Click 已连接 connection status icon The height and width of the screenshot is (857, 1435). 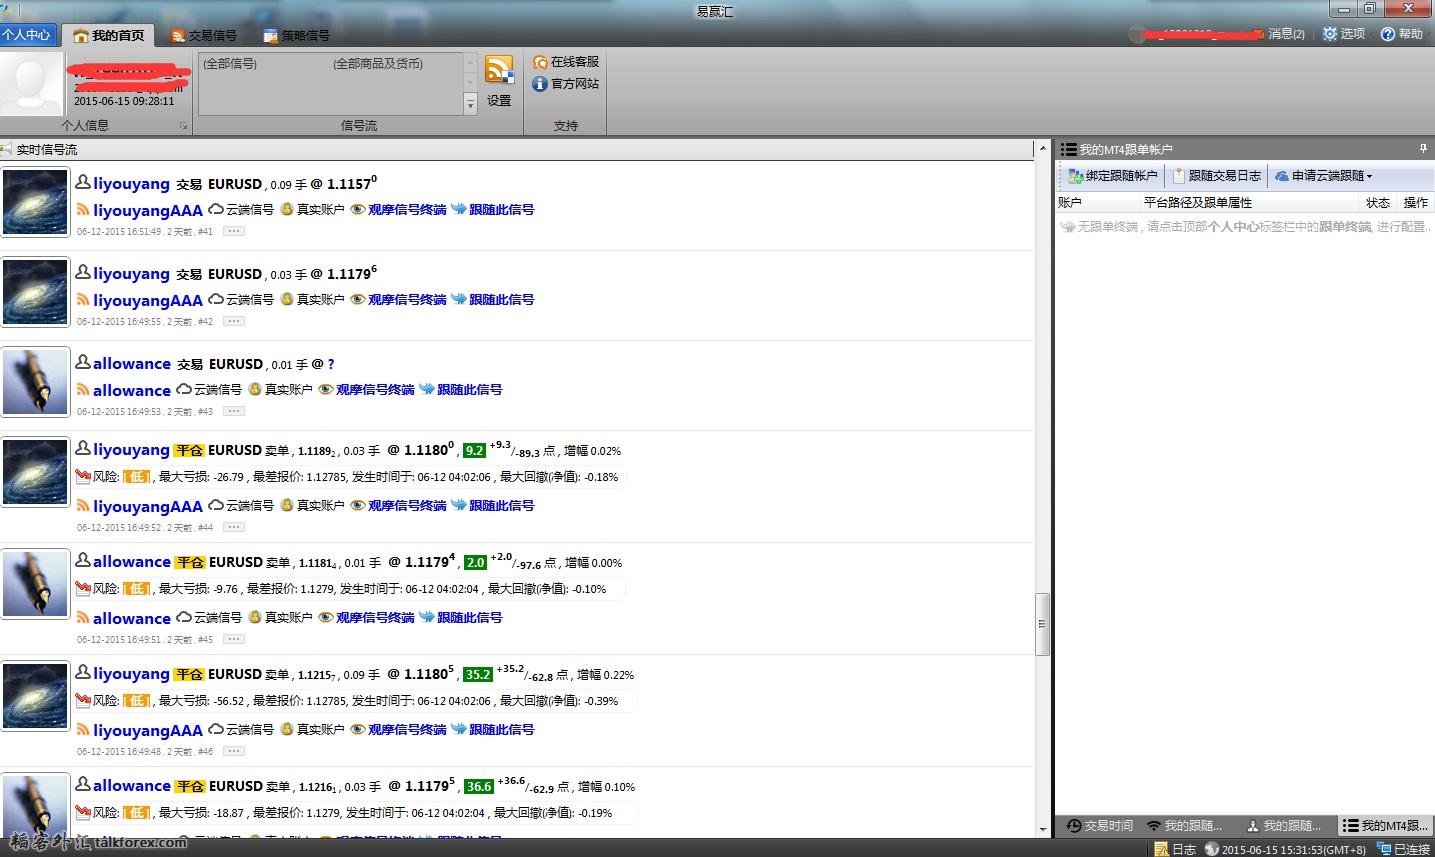click(1384, 849)
